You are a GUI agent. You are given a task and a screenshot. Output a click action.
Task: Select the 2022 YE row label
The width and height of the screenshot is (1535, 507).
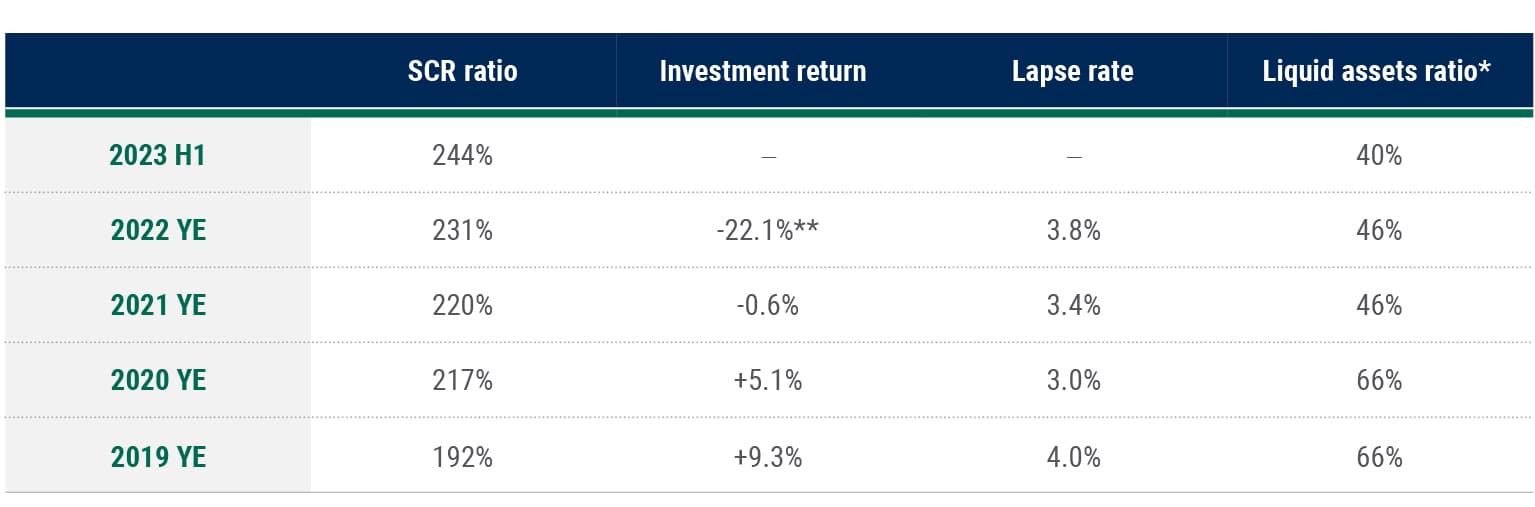pos(158,230)
